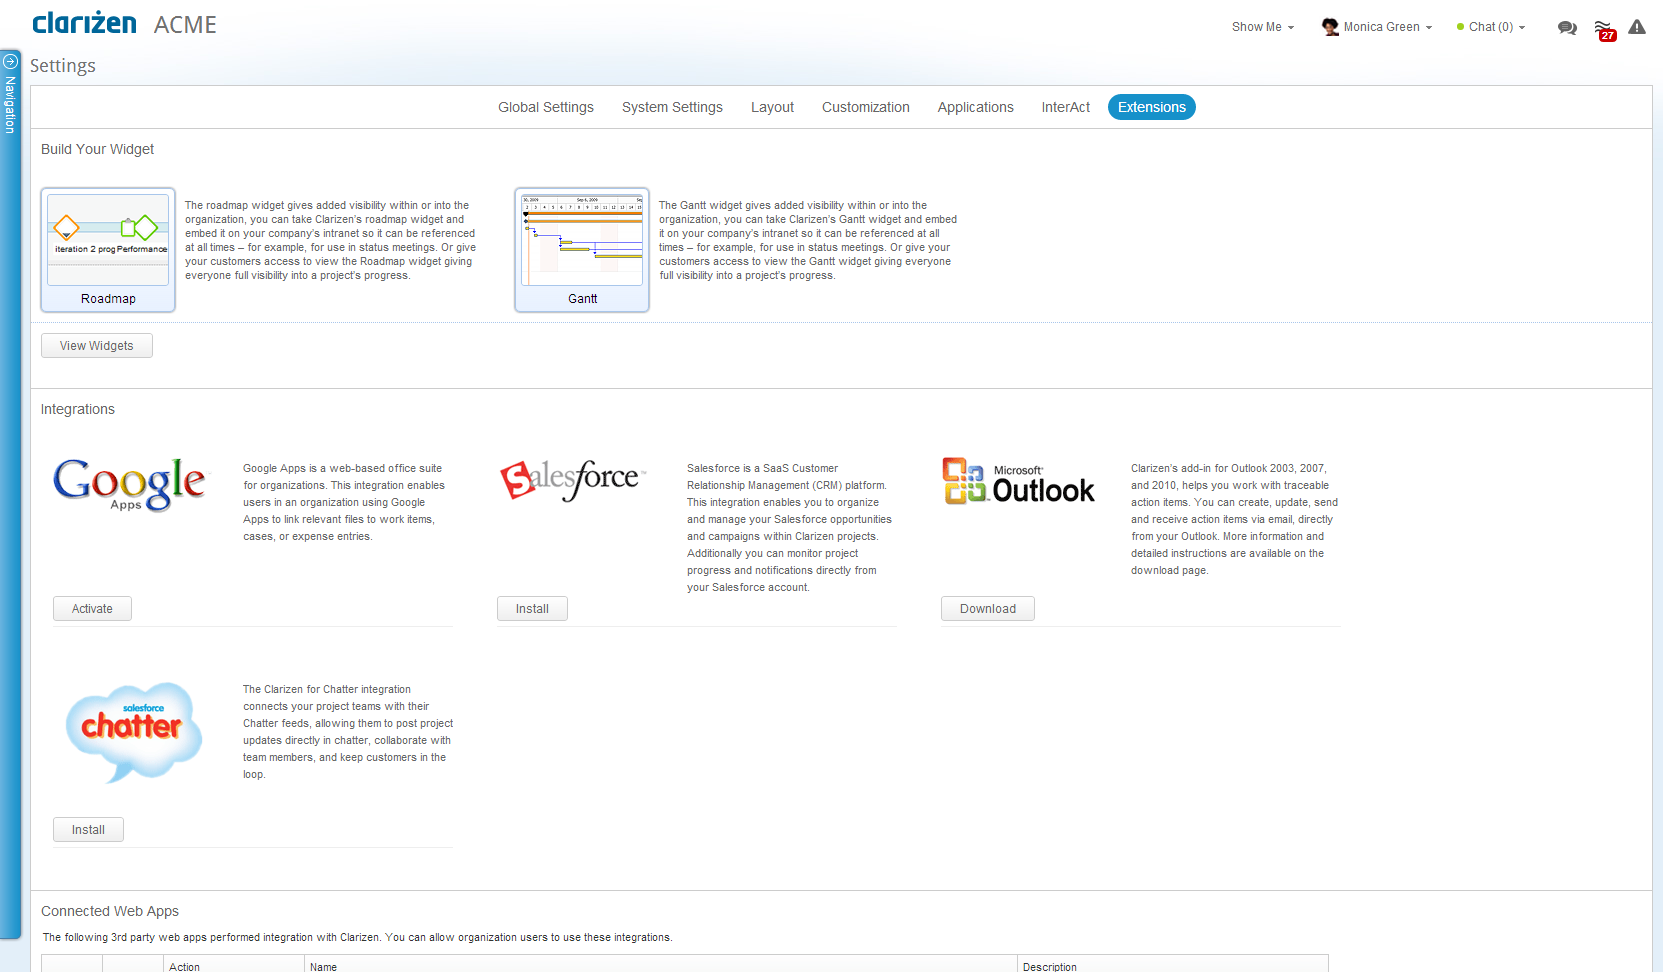Click the Salesforce Chatter cloud logo
The image size is (1663, 972).
(133, 731)
